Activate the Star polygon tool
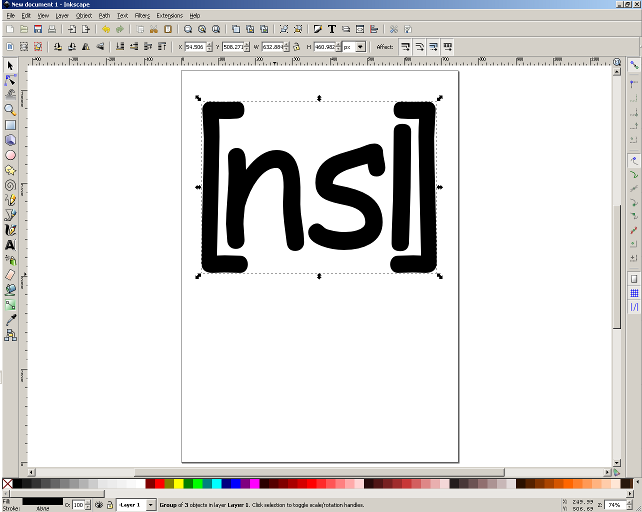This screenshot has width=642, height=512. pos(10,170)
